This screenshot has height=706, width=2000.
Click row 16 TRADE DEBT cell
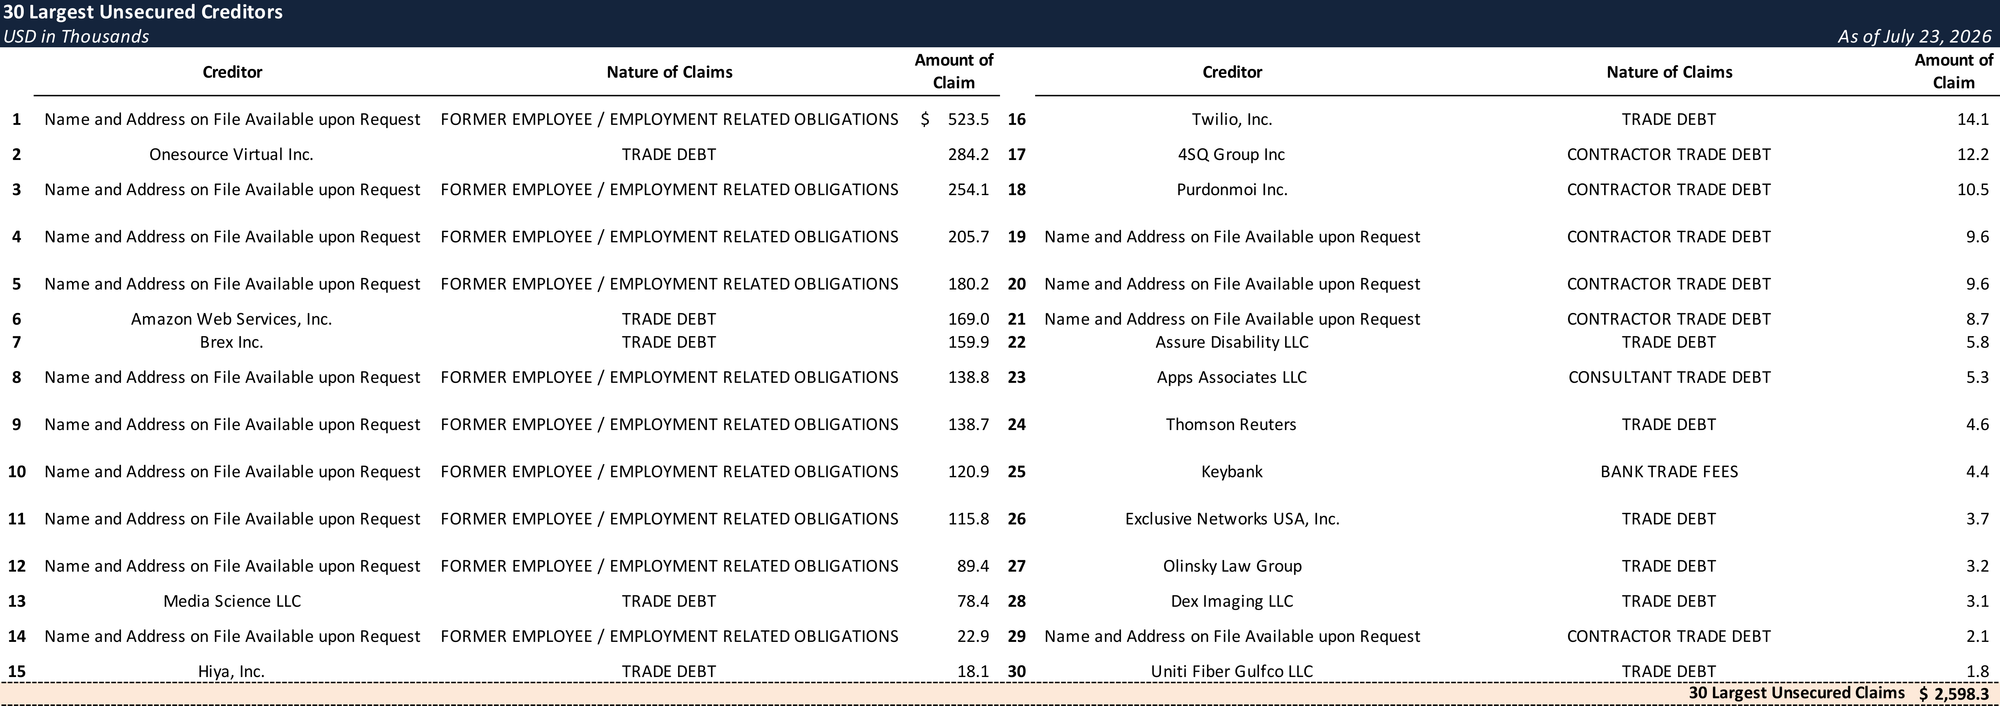(1669, 119)
